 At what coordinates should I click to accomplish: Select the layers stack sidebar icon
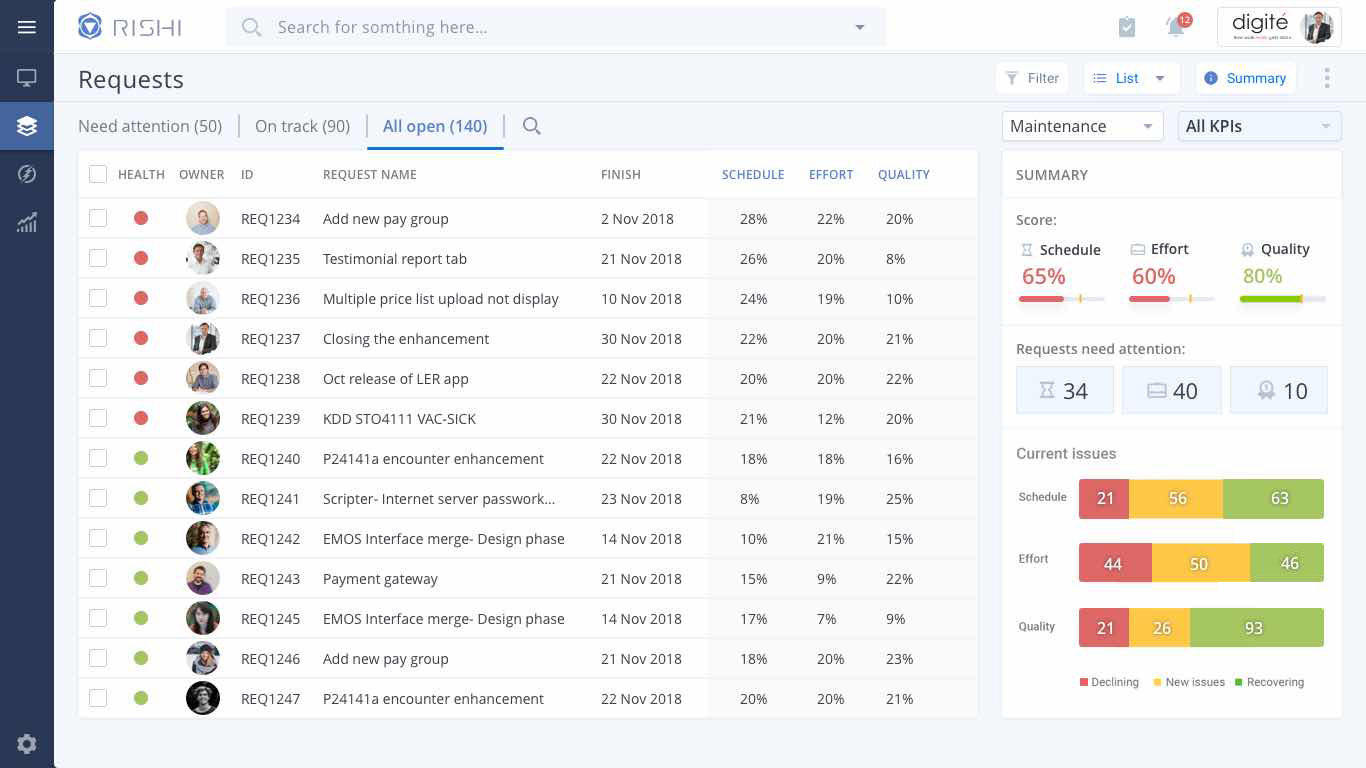pyautogui.click(x=27, y=126)
